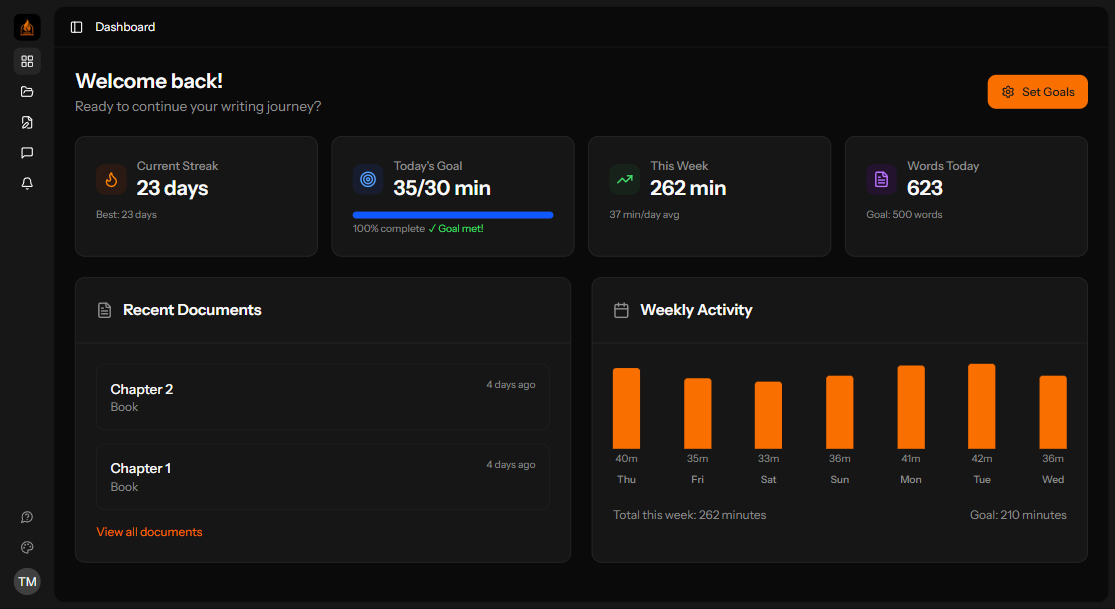
Task: Select the document editing pen icon
Action: (27, 122)
